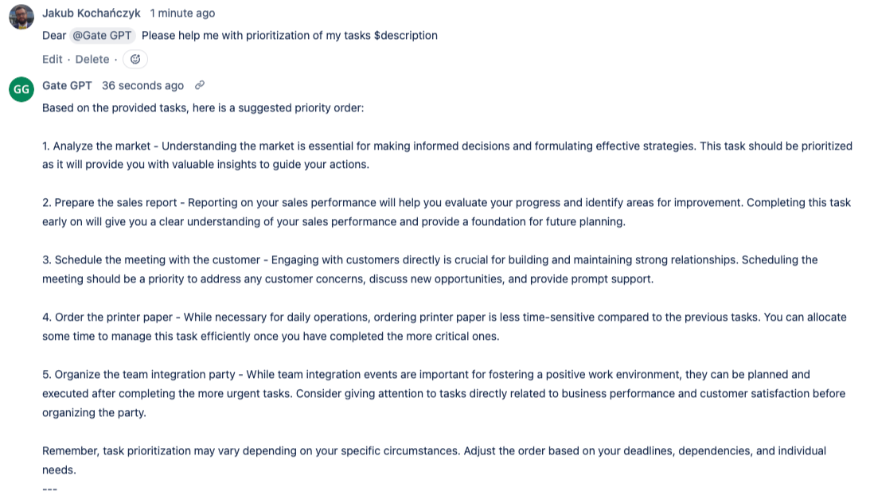Click the add reaction emoji icon
The image size is (870, 495).
click(135, 60)
